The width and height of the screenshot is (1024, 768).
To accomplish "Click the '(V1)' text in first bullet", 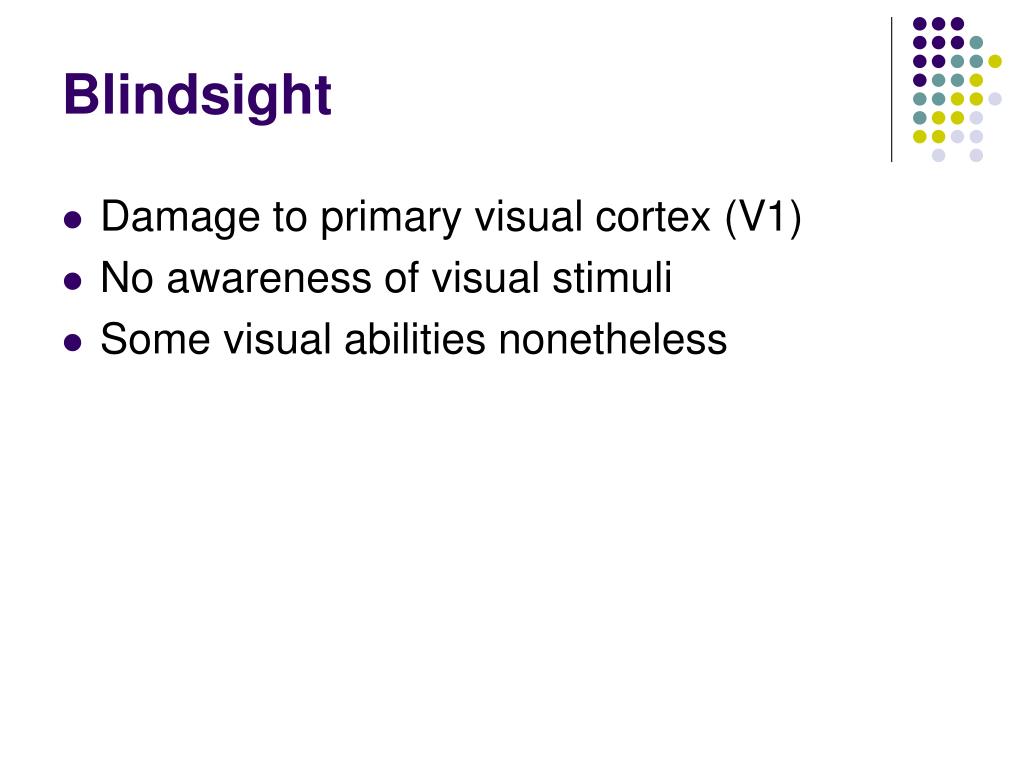I will coord(763,217).
